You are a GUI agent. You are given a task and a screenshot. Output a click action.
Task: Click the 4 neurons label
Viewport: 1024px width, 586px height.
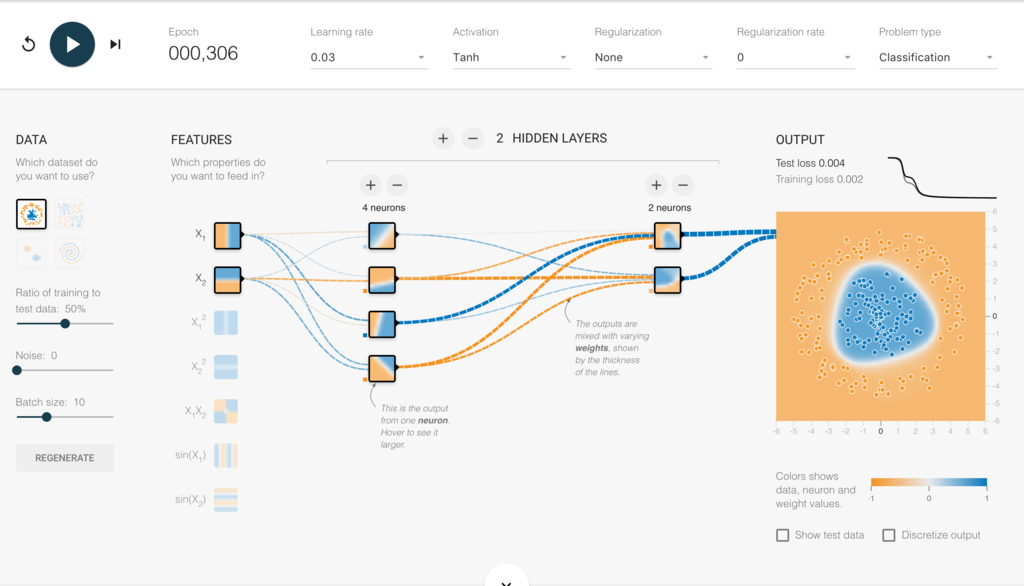pyautogui.click(x=383, y=208)
